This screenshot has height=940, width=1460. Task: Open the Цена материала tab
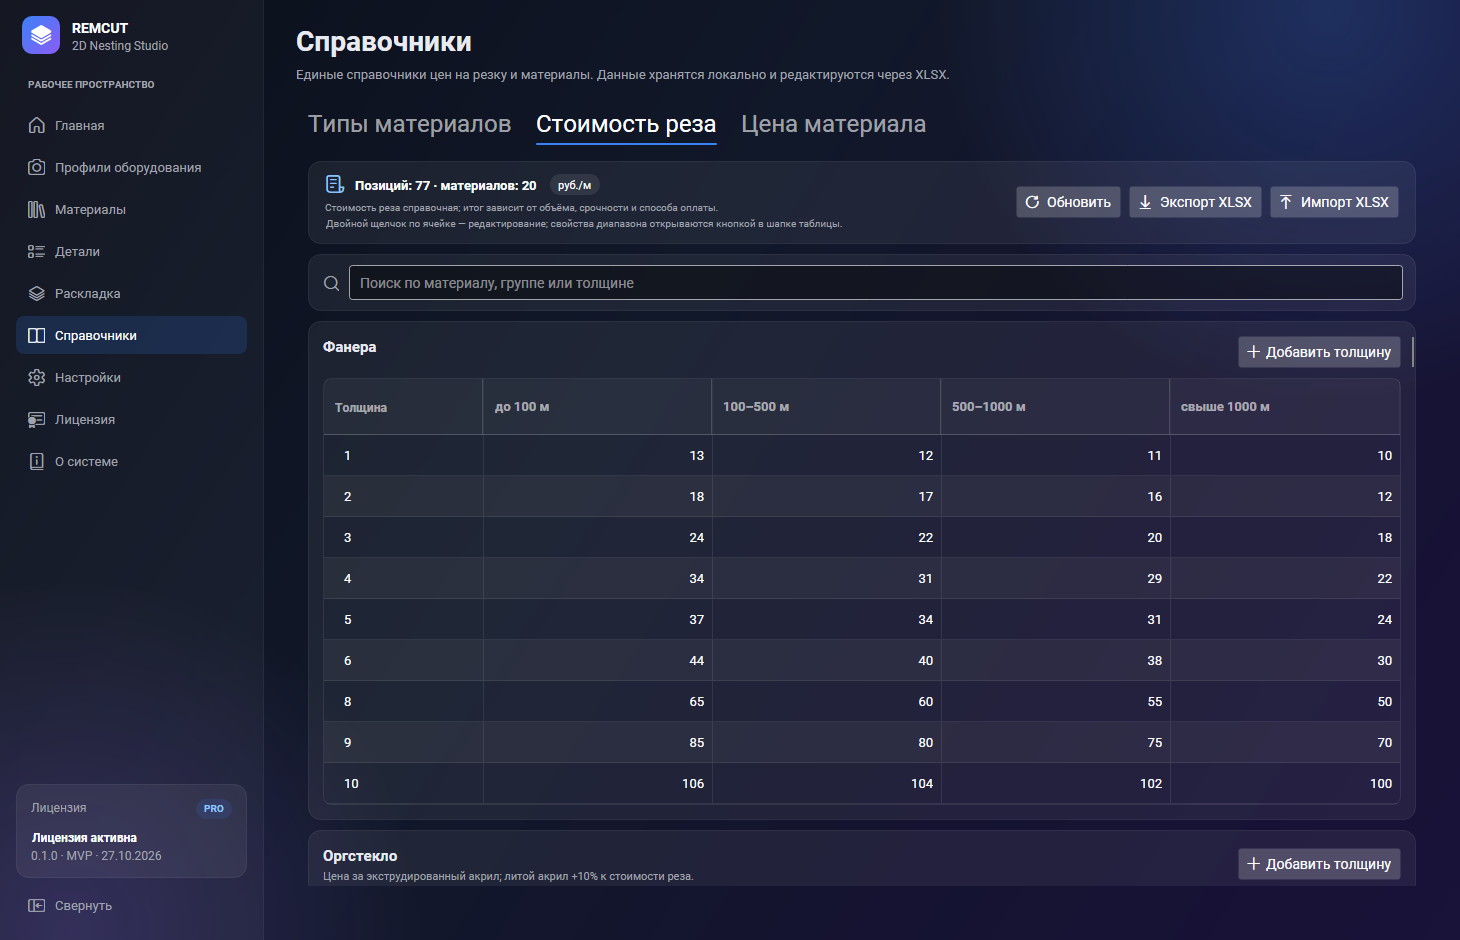834,124
